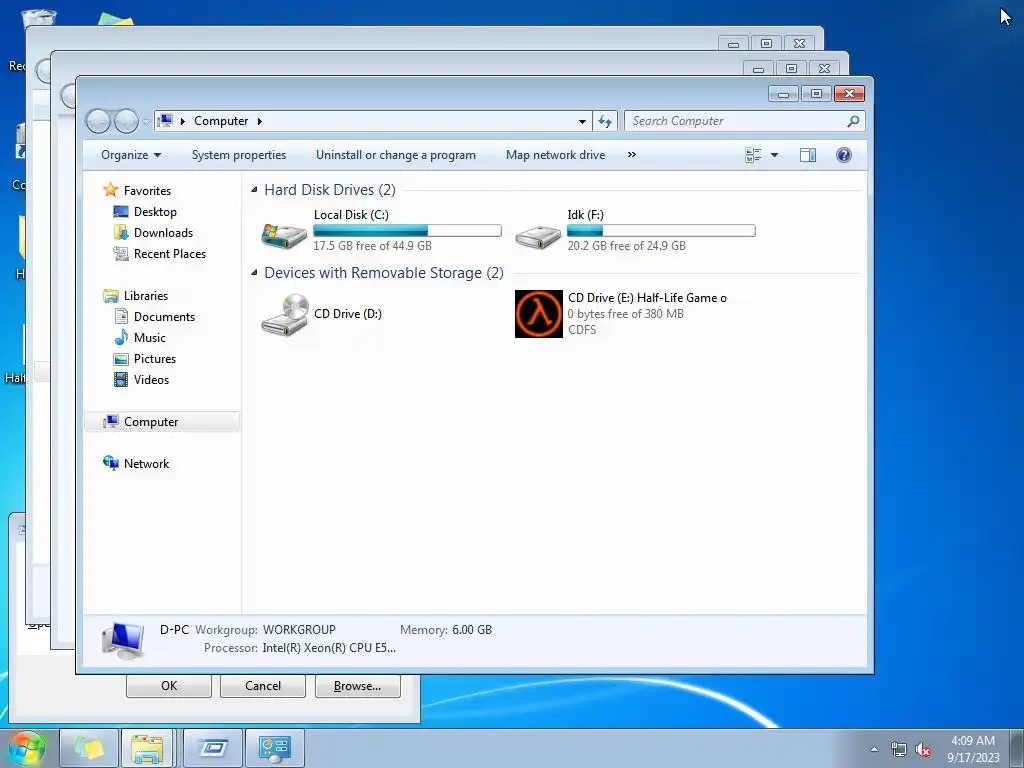
Task: Click the Pictures library icon
Action: point(121,359)
